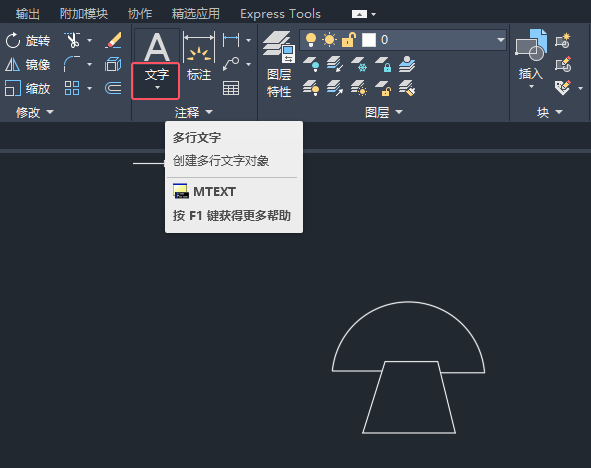Open the Collaborate (协作) tab
This screenshot has height=468, width=591.
(140, 14)
